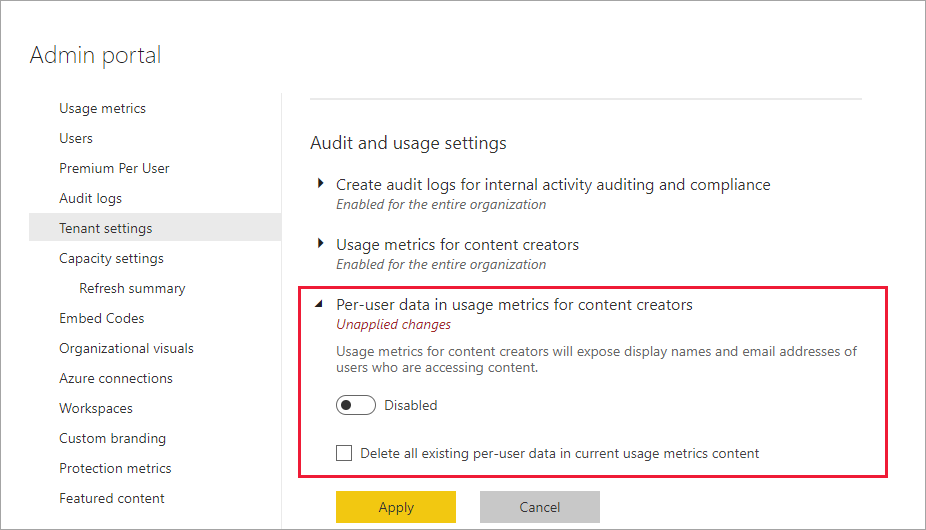
Task: Open Usage metrics in the sidebar
Action: point(102,108)
